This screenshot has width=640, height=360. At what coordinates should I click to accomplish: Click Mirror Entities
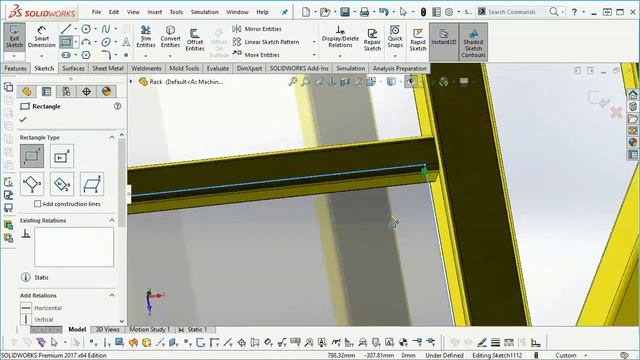click(257, 29)
